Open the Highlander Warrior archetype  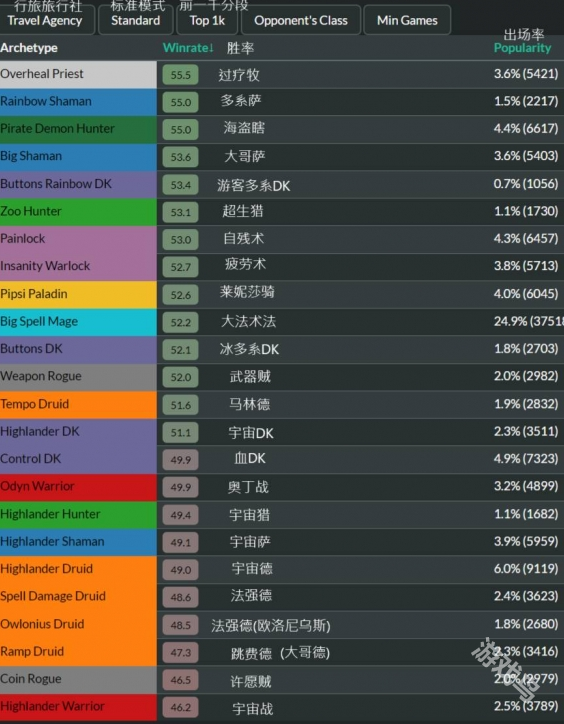click(x=78, y=707)
